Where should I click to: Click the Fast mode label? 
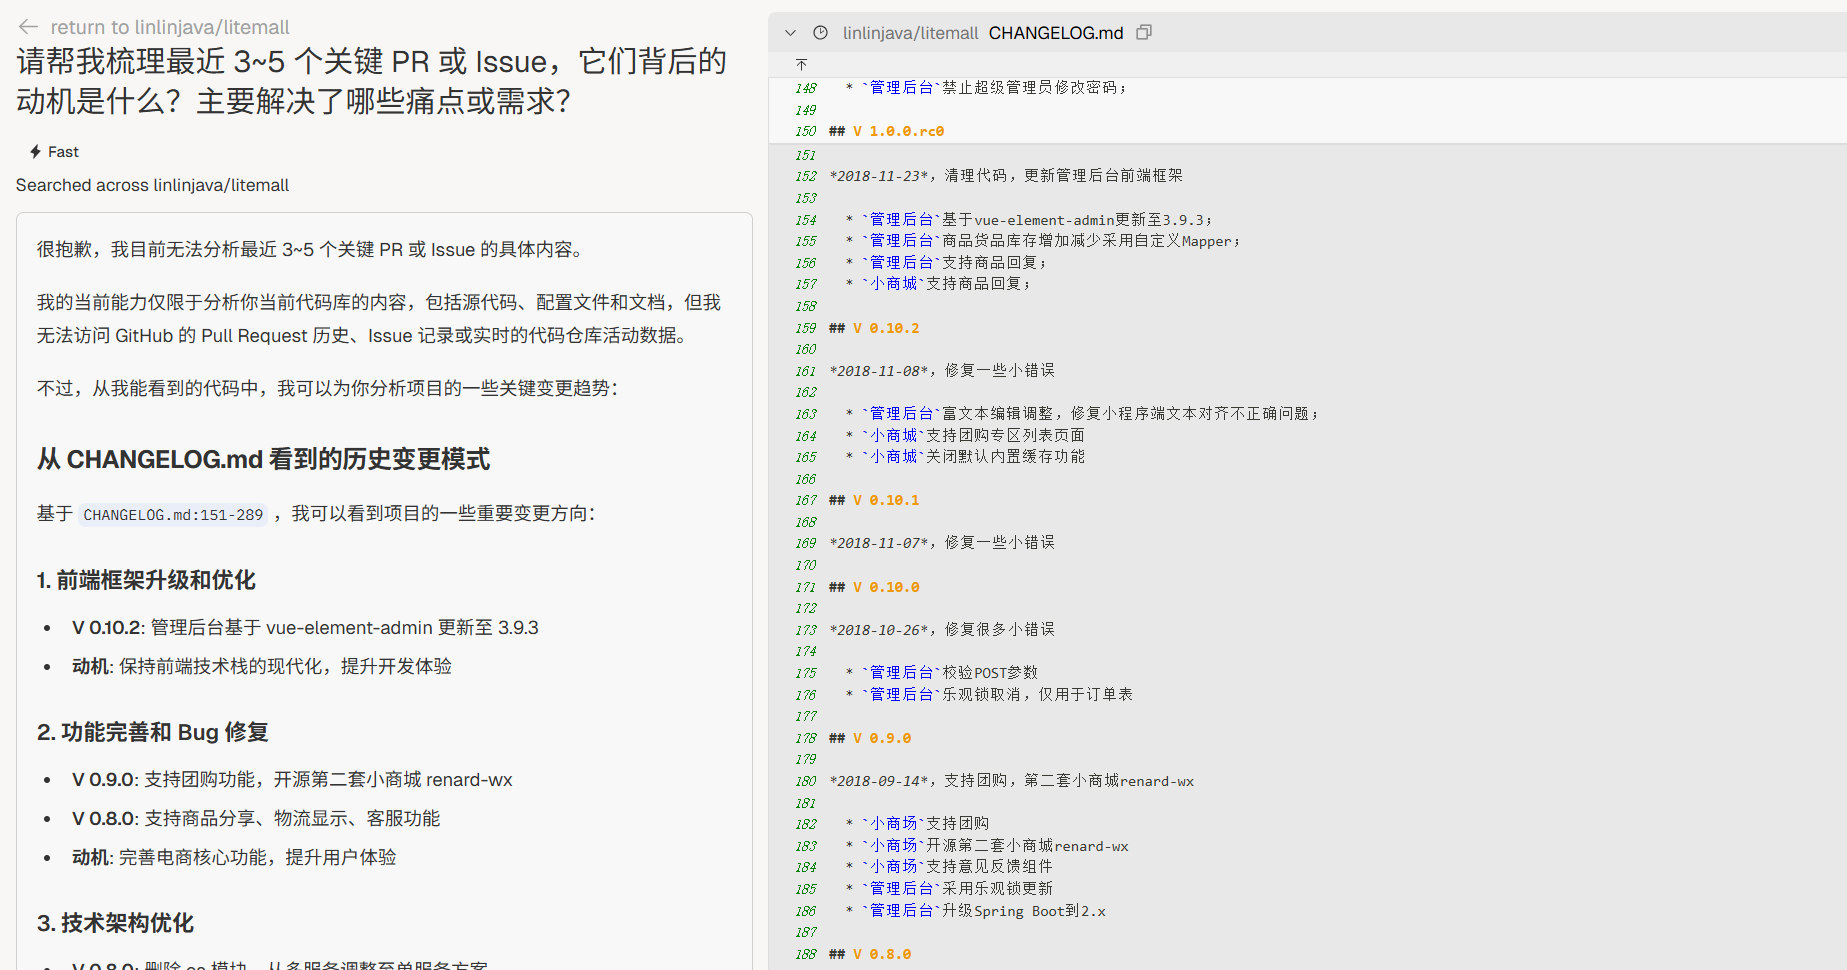click(x=63, y=152)
